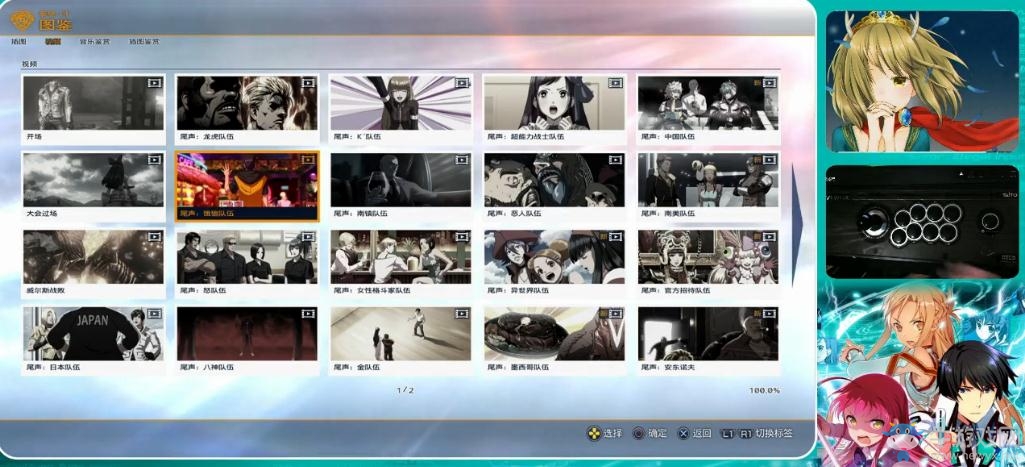Click the R1 button icon

(x=745, y=434)
